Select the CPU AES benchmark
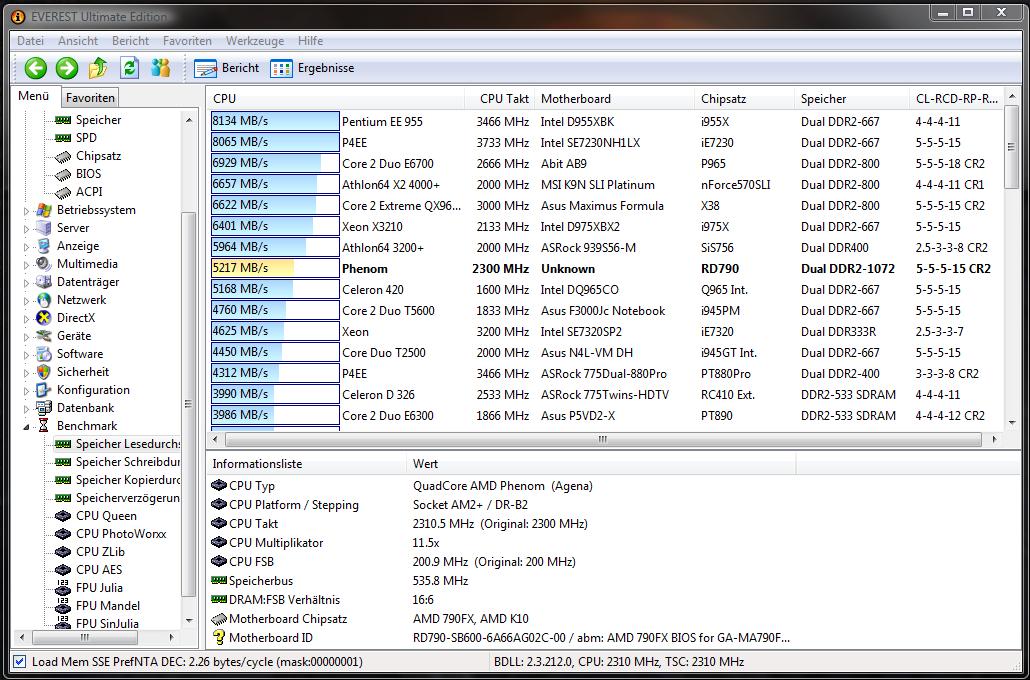Image resolution: width=1030 pixels, height=680 pixels. (x=99, y=570)
